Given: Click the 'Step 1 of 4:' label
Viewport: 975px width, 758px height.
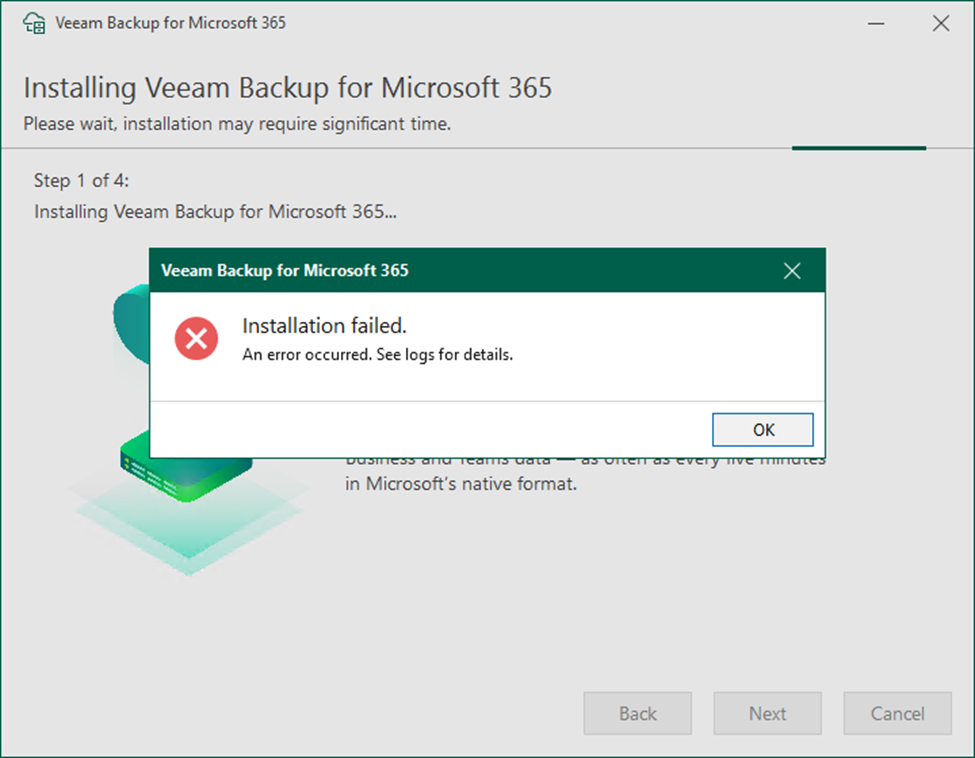Looking at the screenshot, I should pyautogui.click(x=81, y=181).
